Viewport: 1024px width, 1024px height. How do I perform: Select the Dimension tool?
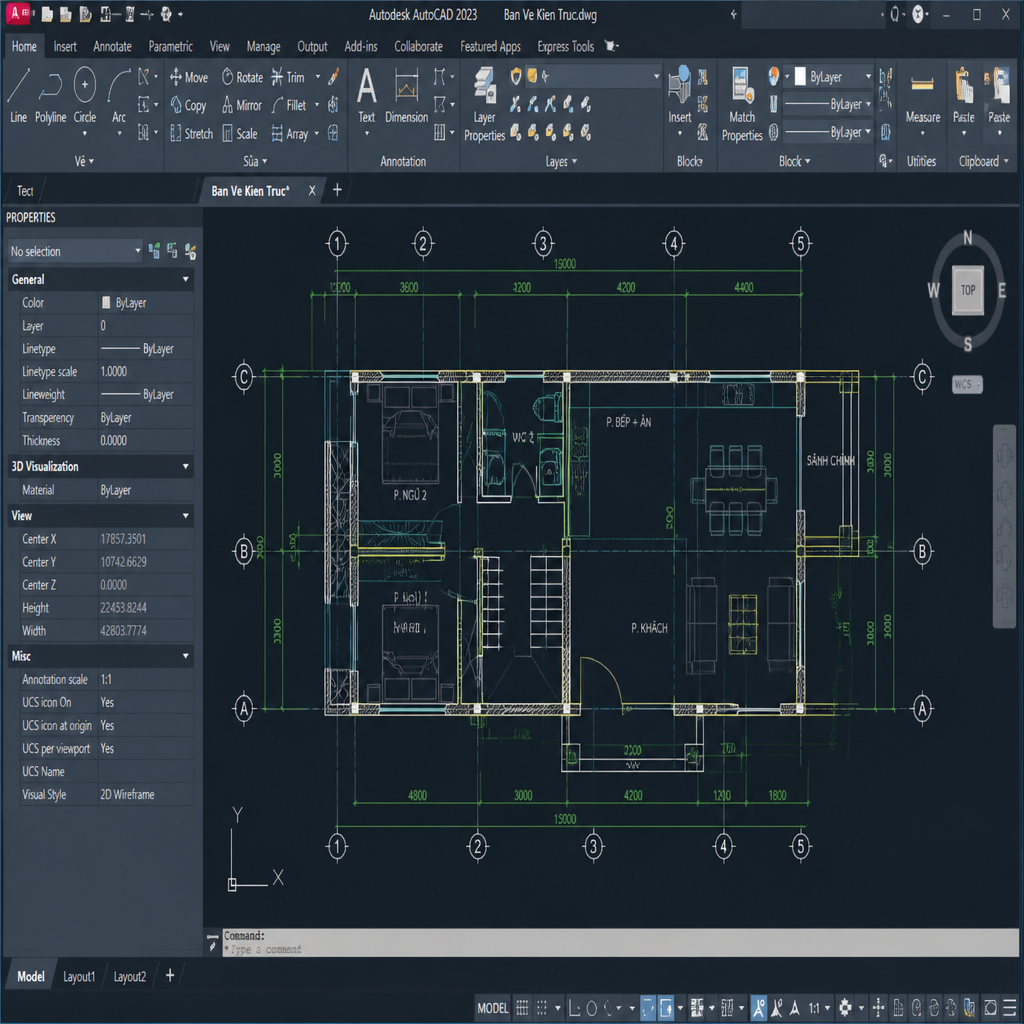(406, 95)
